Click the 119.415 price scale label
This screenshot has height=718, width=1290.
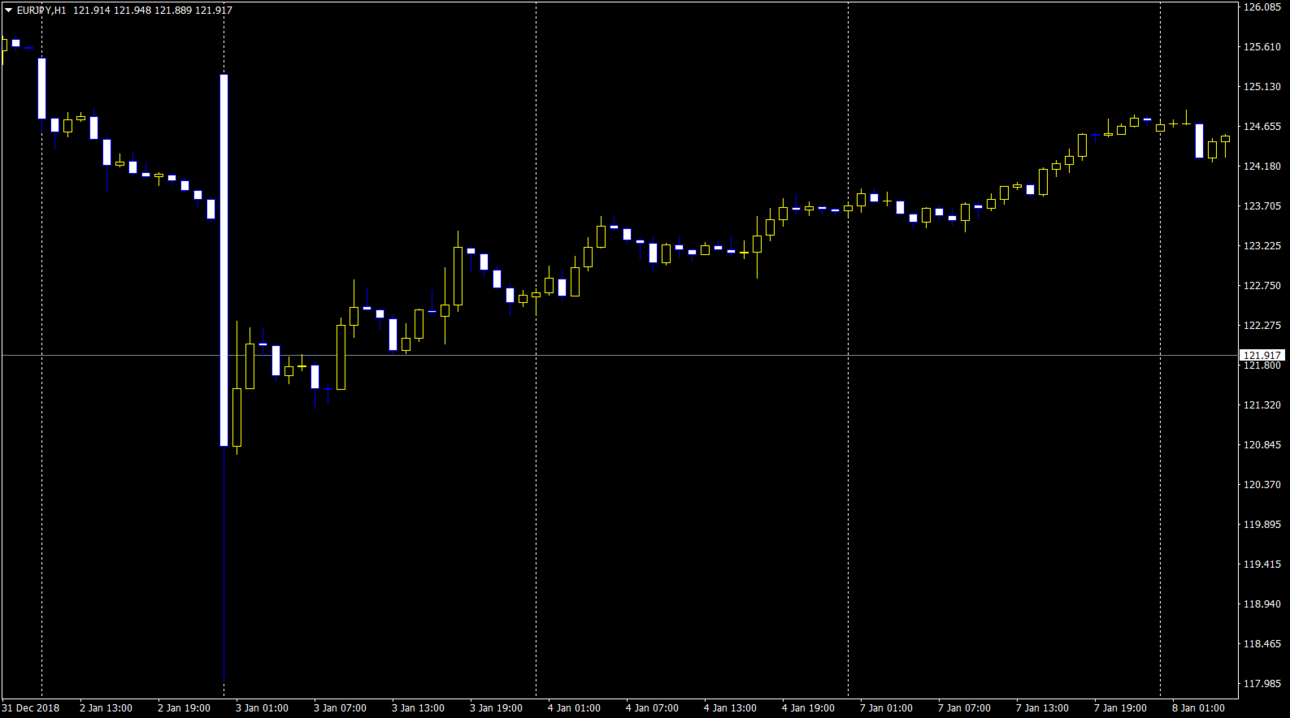click(x=1261, y=564)
